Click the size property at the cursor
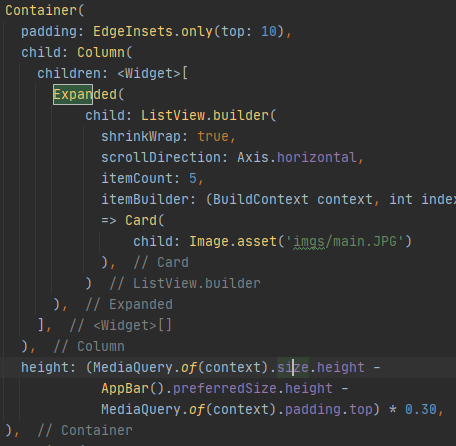The width and height of the screenshot is (456, 446). (293, 367)
